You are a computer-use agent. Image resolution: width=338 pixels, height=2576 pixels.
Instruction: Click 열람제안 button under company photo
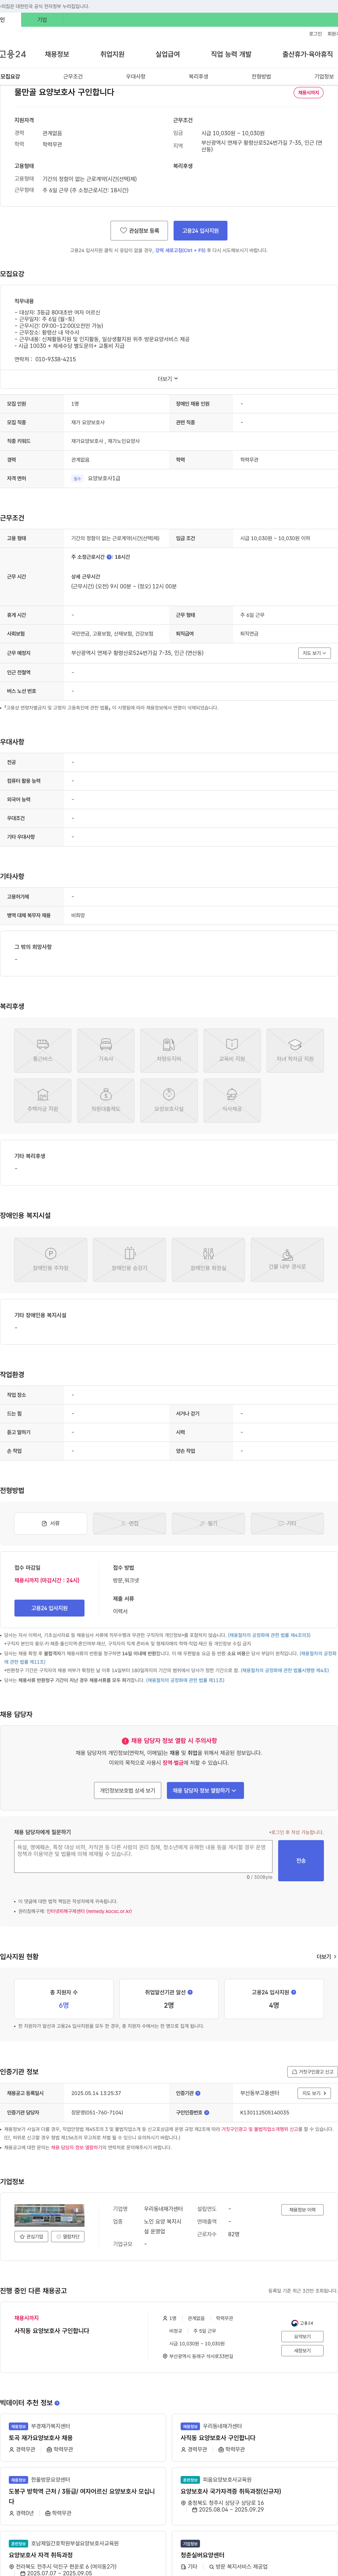[68, 2236]
